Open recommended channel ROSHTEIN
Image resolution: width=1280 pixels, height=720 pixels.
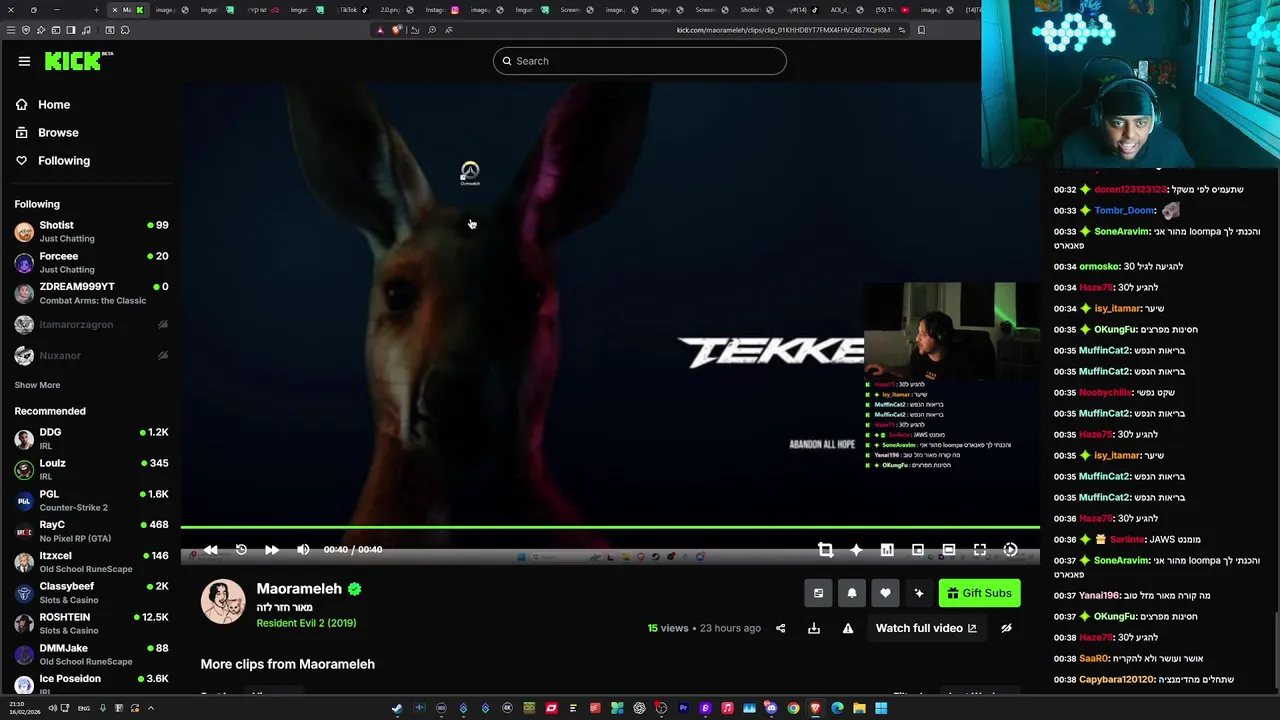click(91, 623)
